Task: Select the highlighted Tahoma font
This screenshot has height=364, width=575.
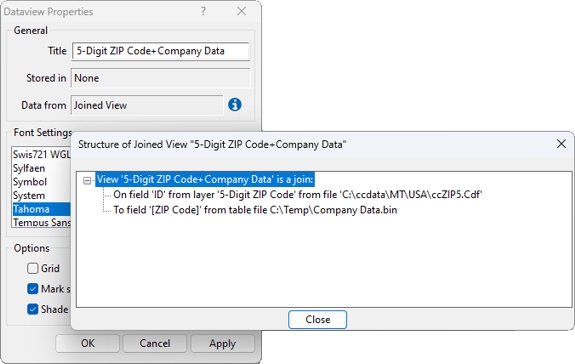Action: pos(41,209)
